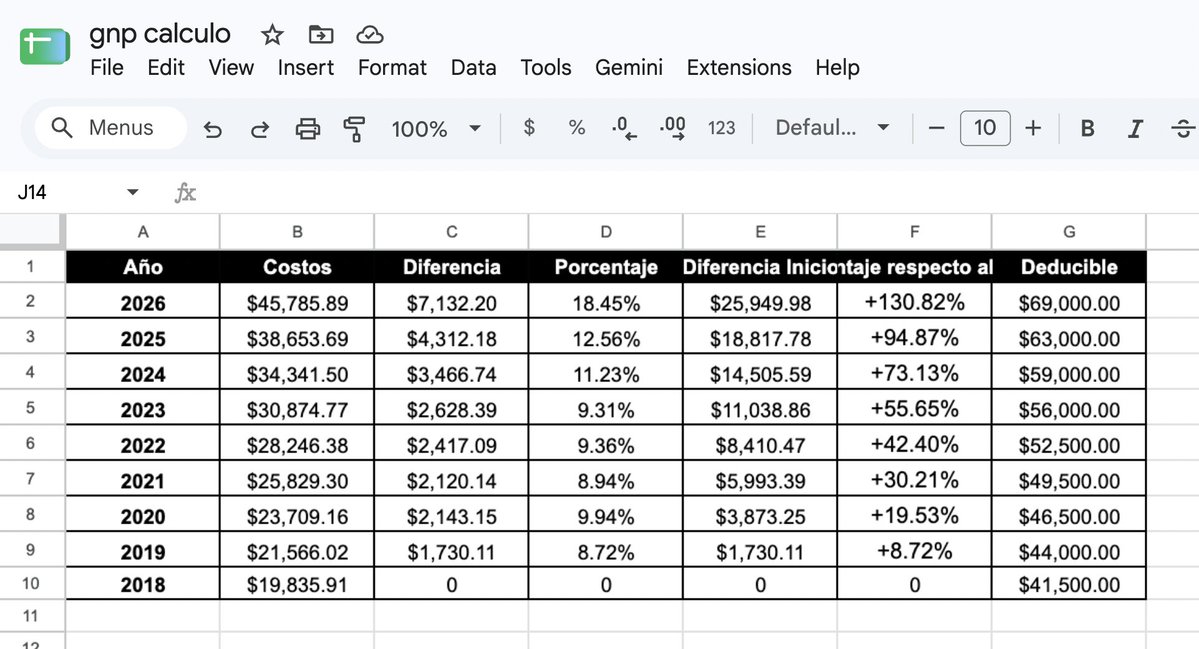This screenshot has width=1199, height=649.
Task: Open the Name box dropdown arrow
Action: point(132,192)
